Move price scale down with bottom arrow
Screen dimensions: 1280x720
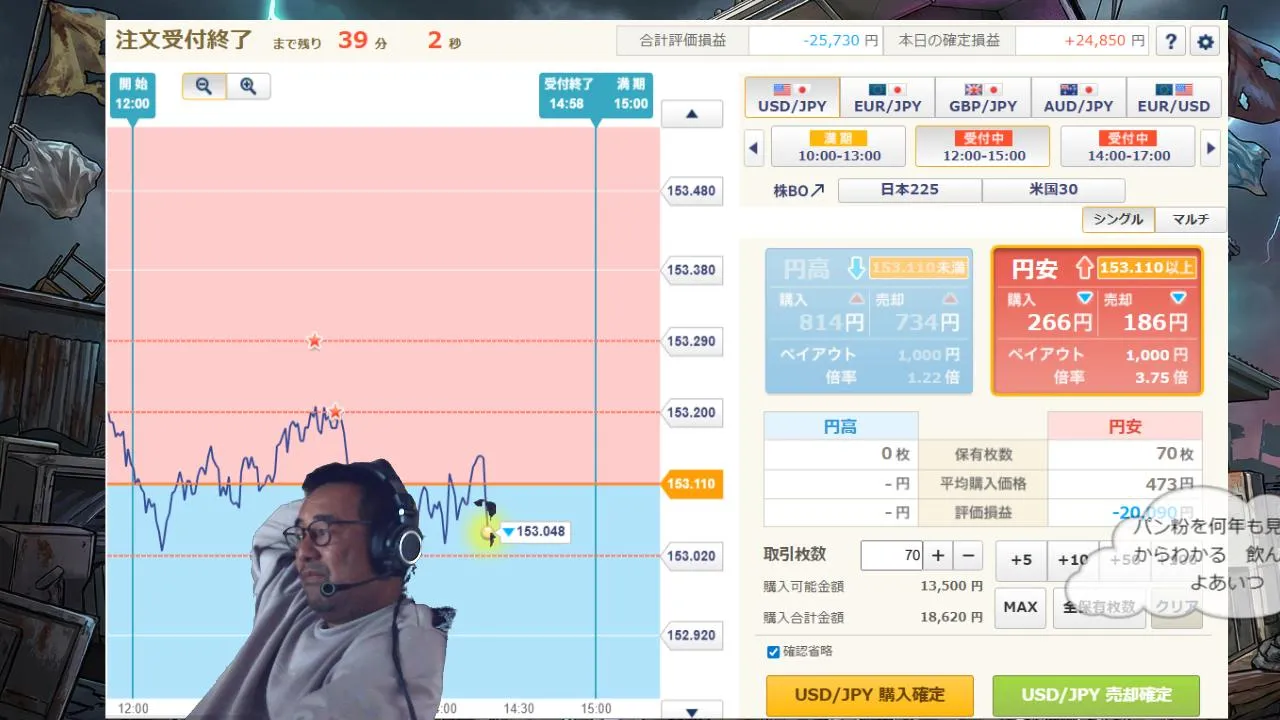click(691, 712)
